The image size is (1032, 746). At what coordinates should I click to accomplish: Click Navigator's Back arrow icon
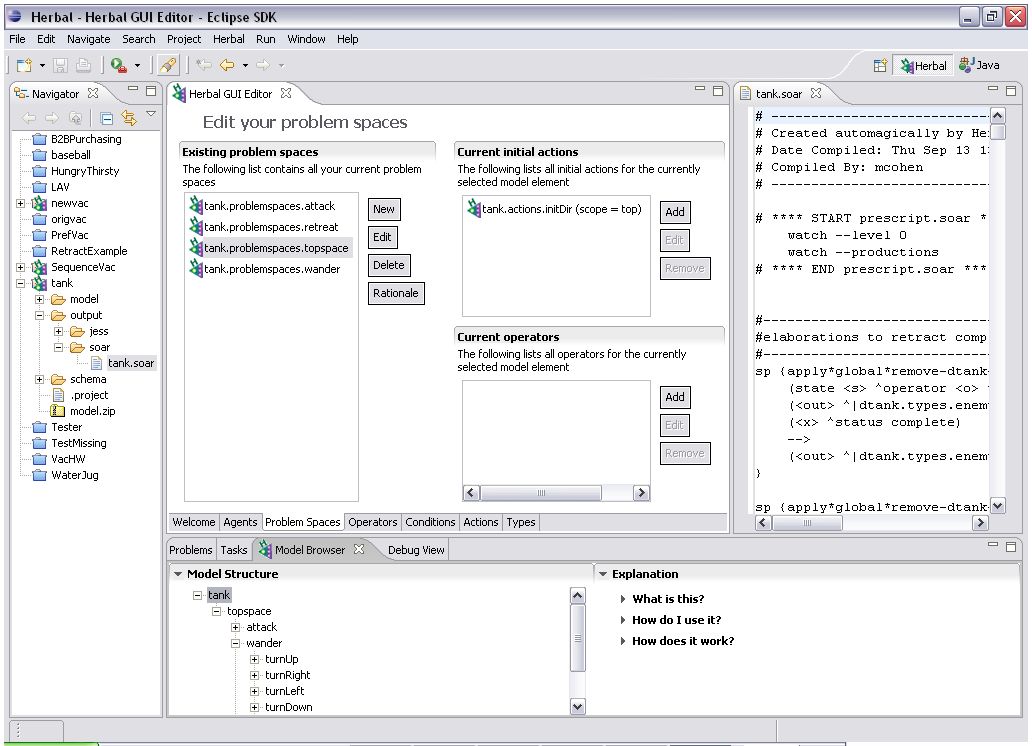tap(29, 118)
